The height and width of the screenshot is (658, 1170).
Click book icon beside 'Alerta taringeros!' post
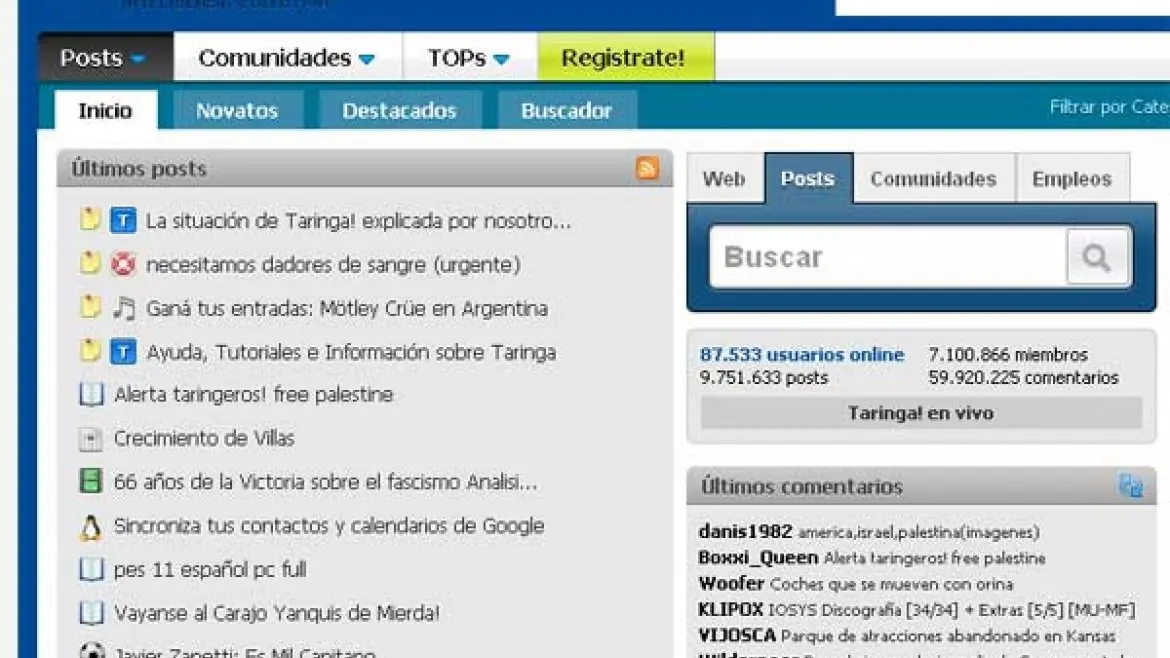[x=91, y=394]
